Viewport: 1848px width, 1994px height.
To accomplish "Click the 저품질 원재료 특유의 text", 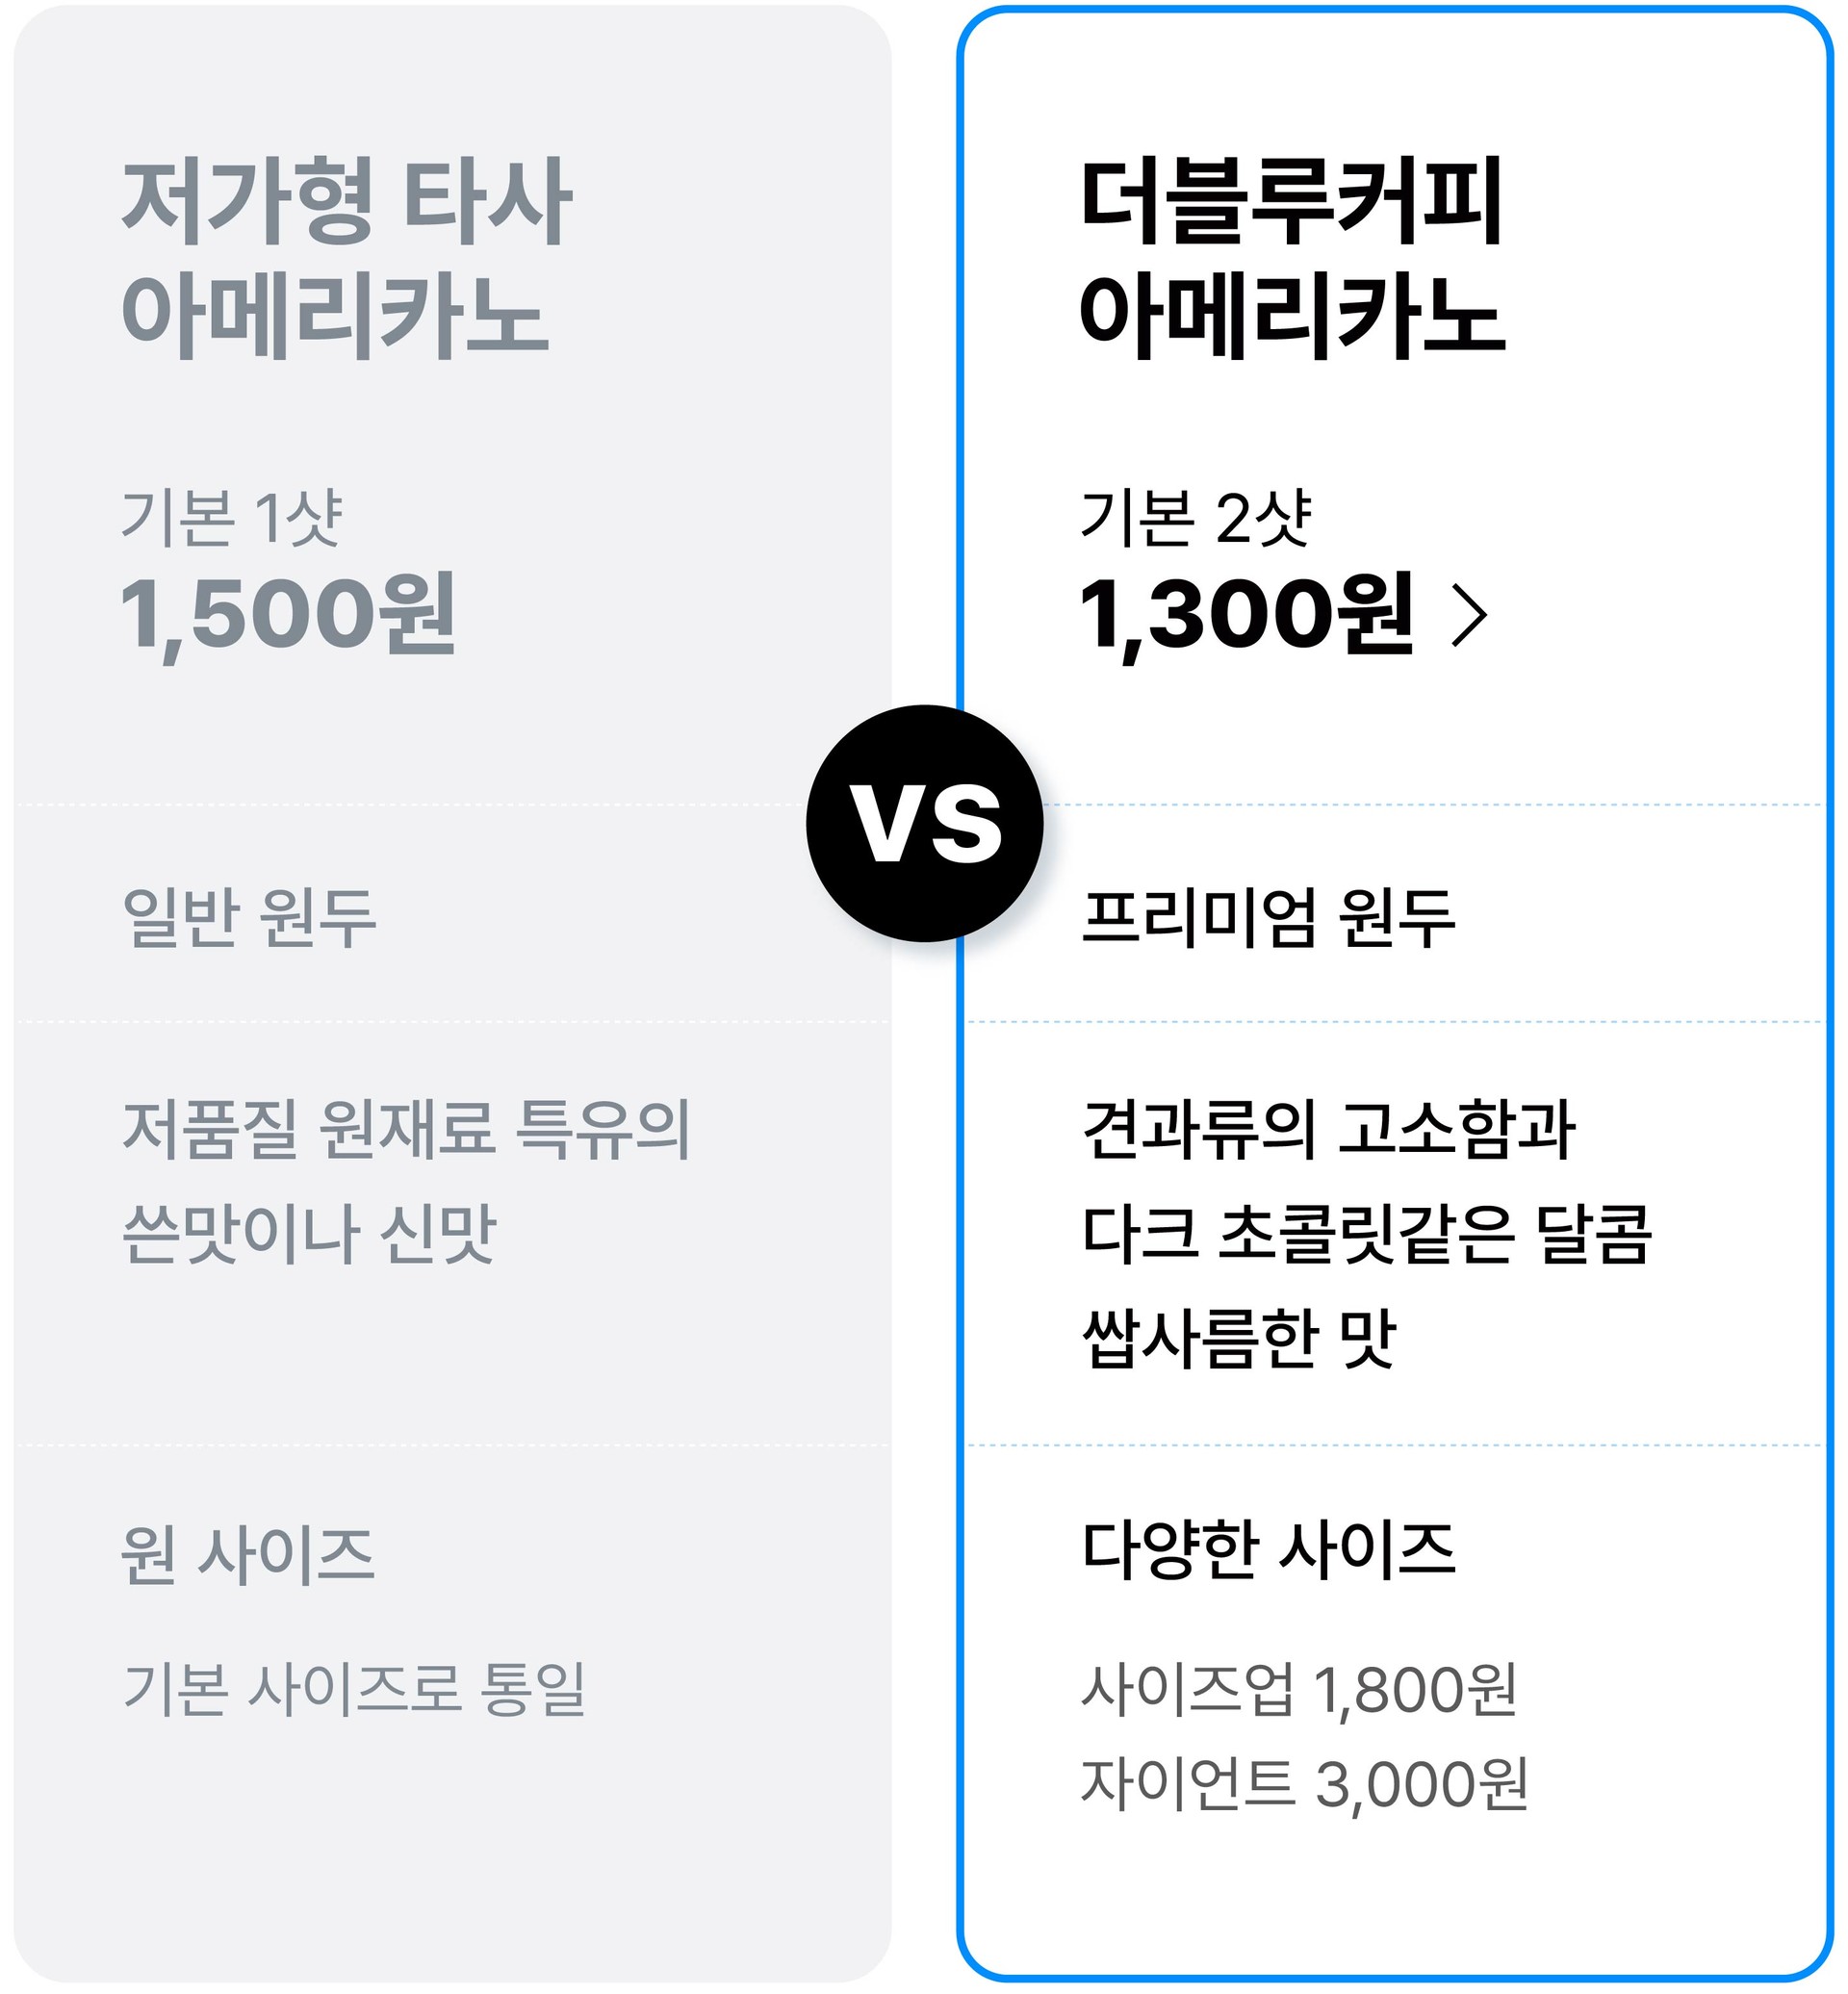I will (407, 1130).
